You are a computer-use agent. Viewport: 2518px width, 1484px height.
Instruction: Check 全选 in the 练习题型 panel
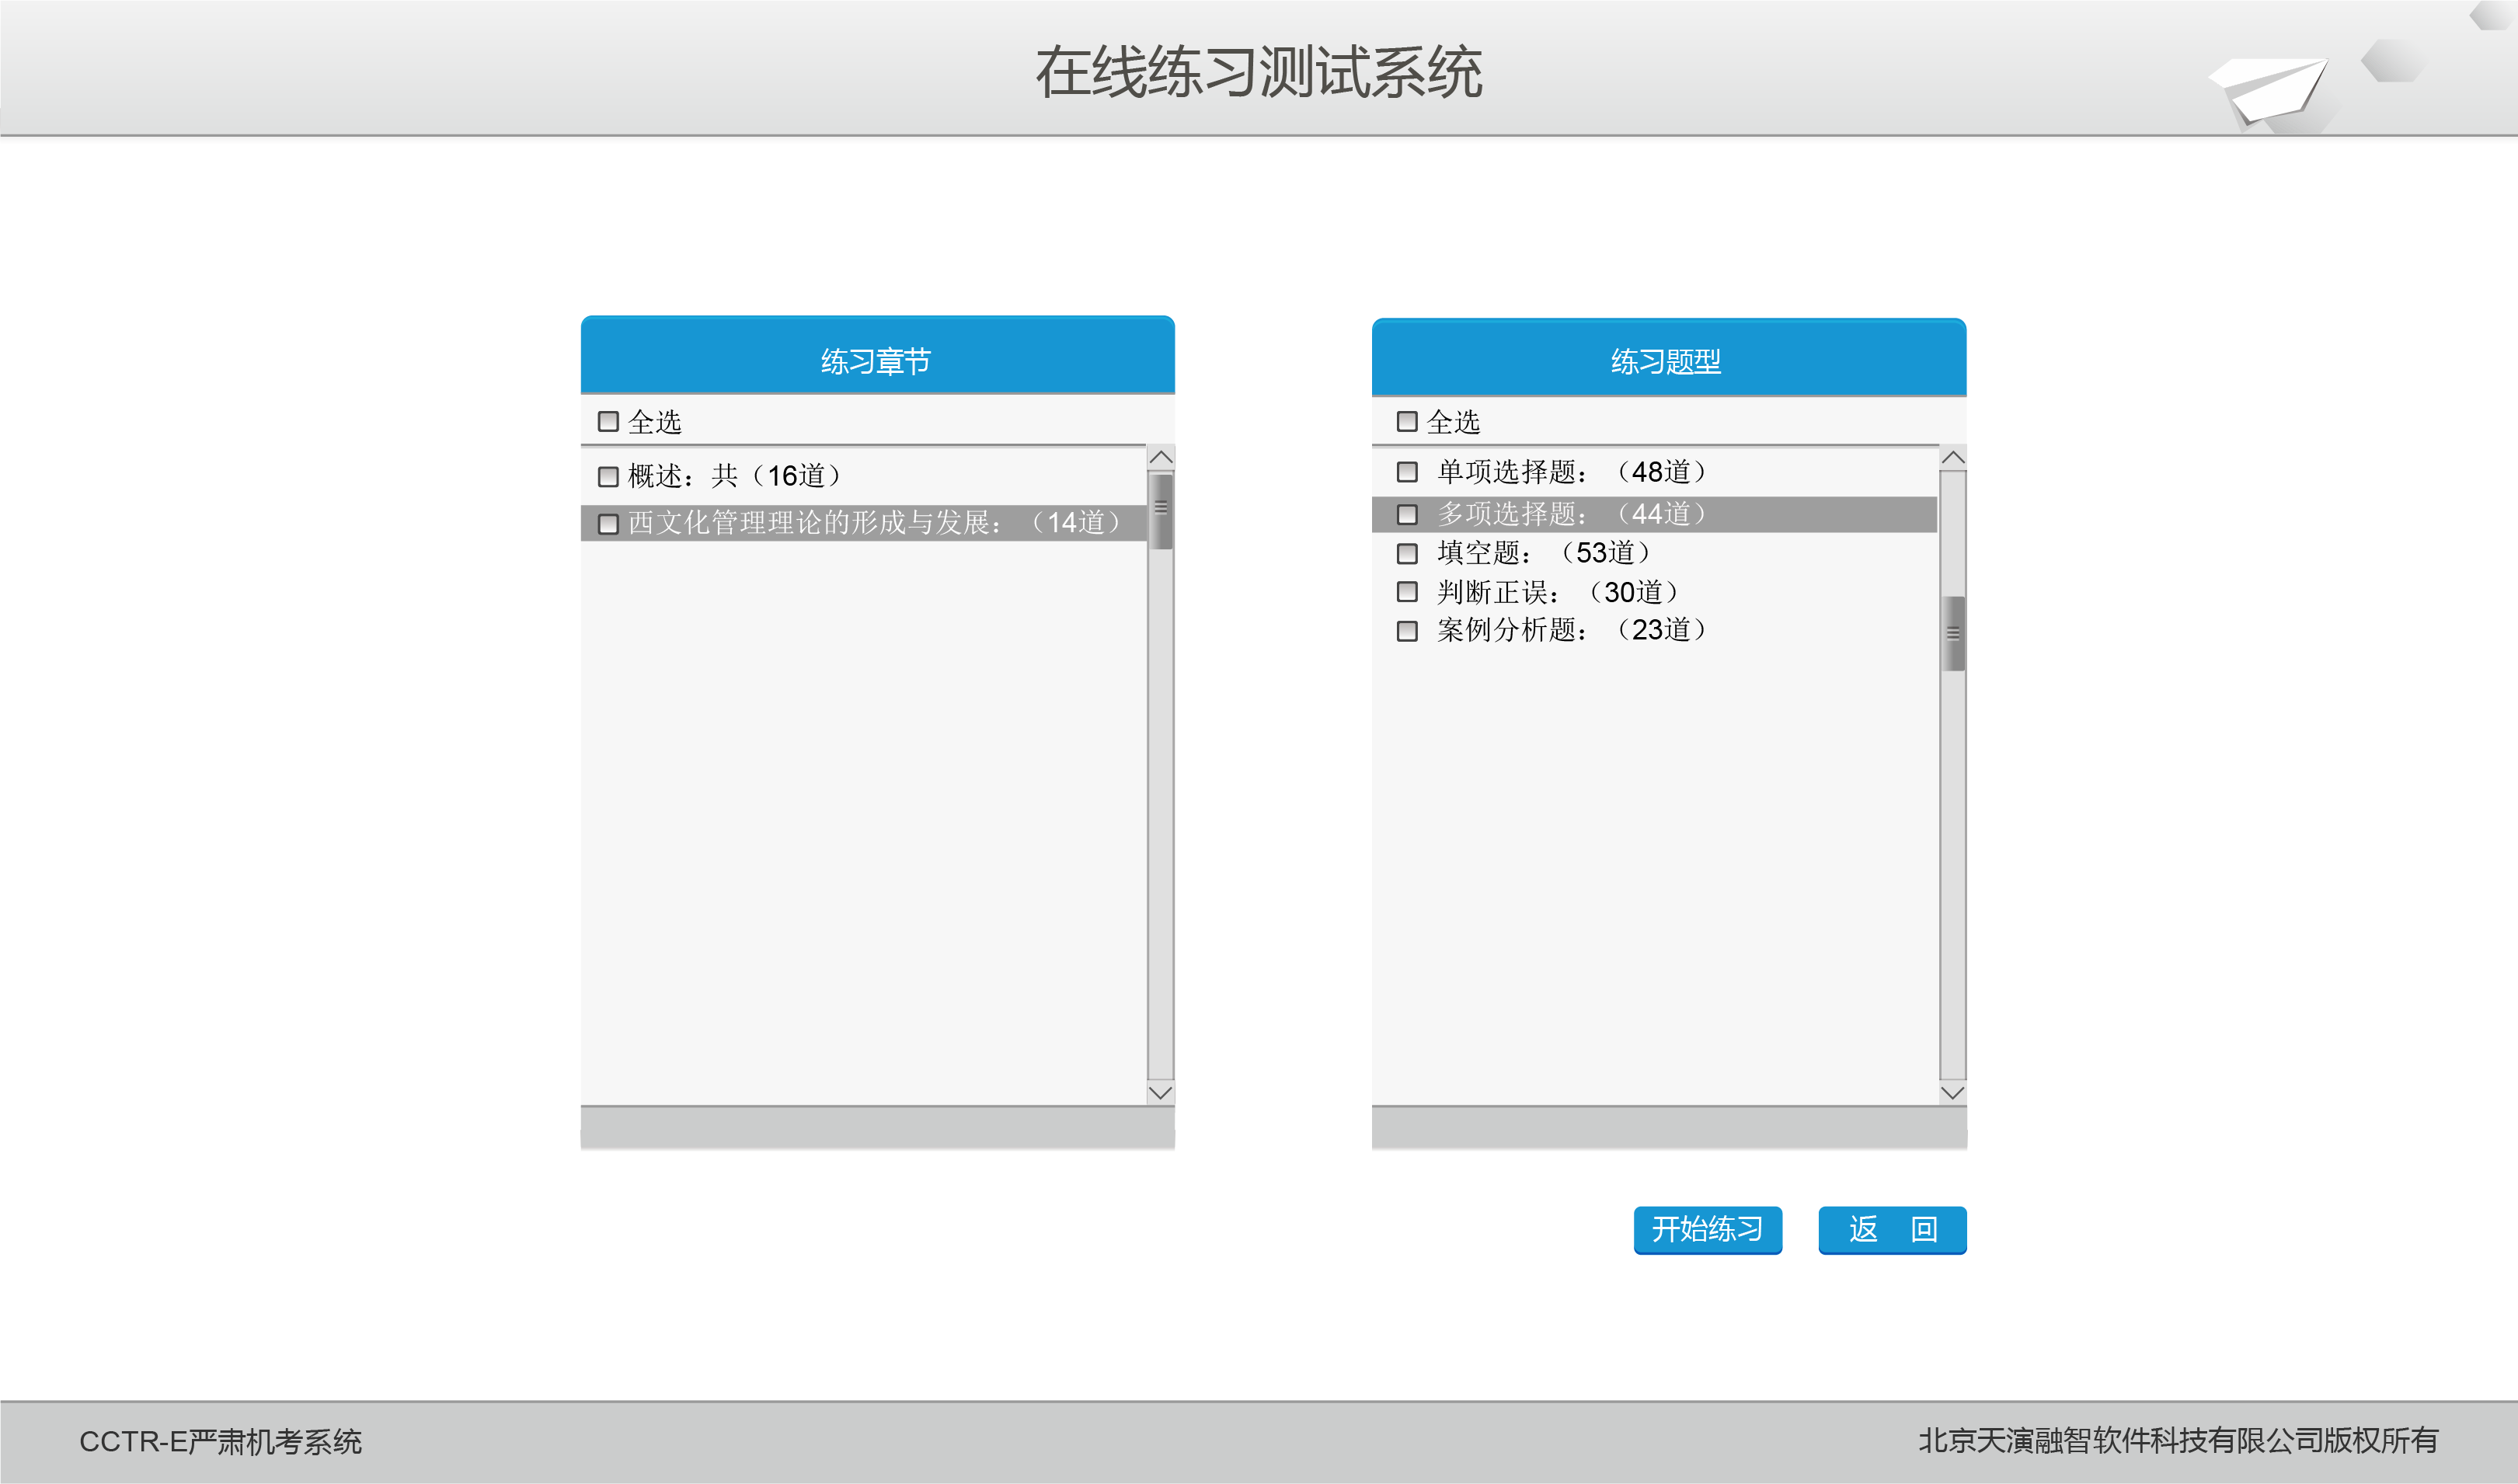[x=1407, y=421]
